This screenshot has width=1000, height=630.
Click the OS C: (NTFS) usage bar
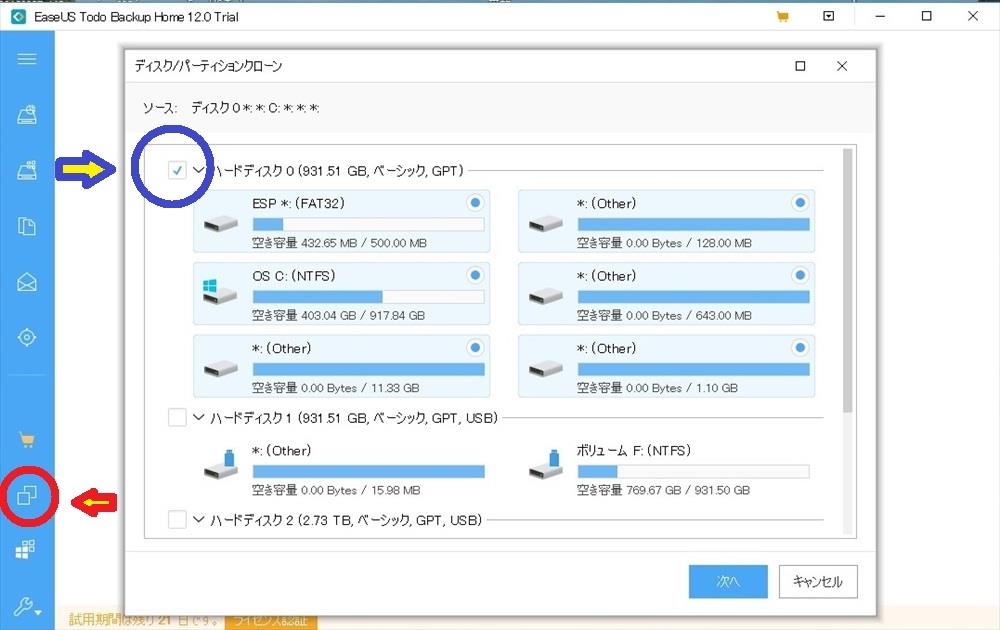369,297
